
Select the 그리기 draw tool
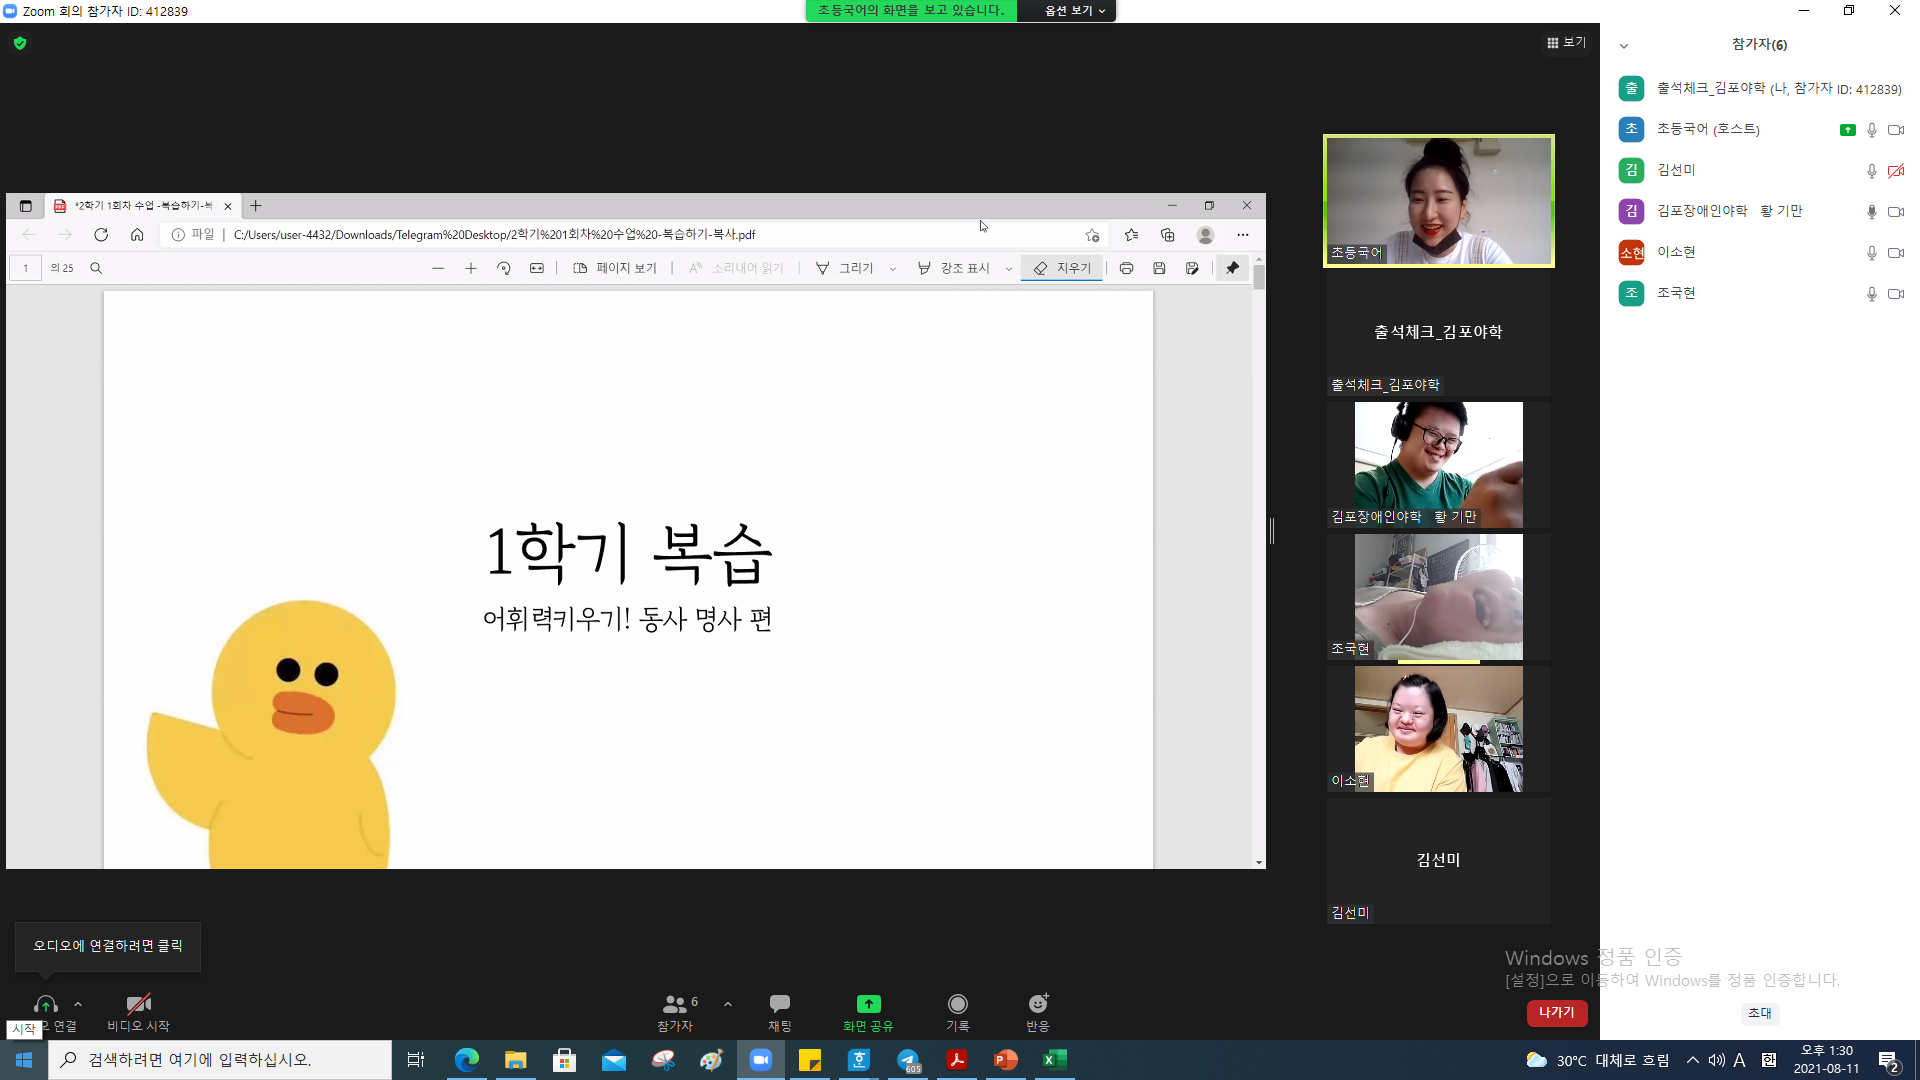(x=844, y=268)
